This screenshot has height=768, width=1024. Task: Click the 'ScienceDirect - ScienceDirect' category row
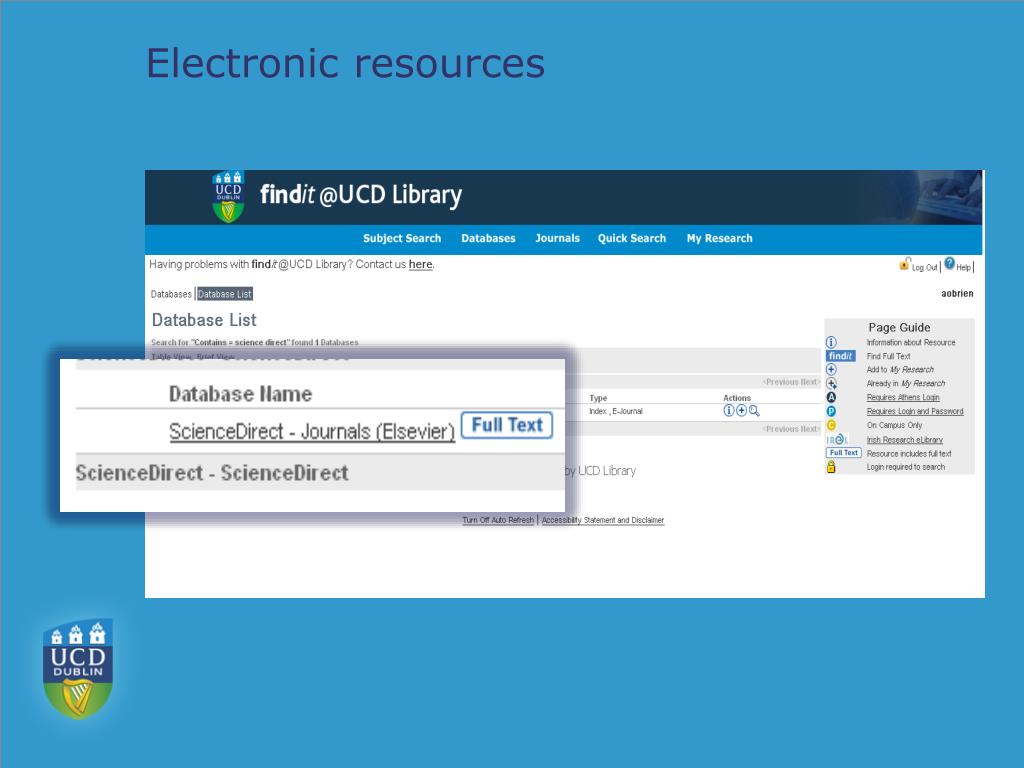click(320, 472)
